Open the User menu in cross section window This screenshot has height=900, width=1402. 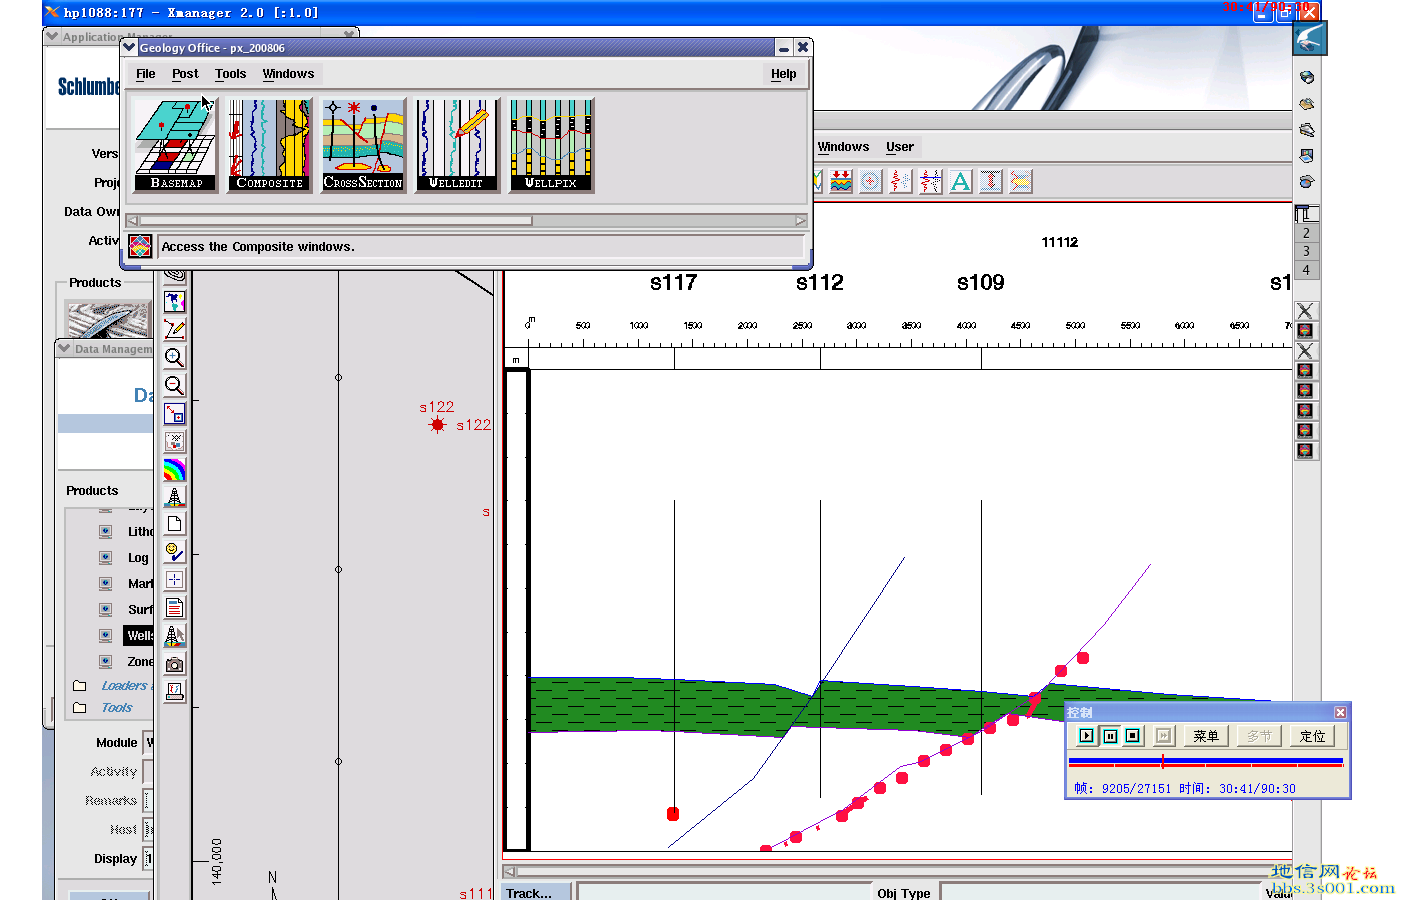click(x=900, y=147)
